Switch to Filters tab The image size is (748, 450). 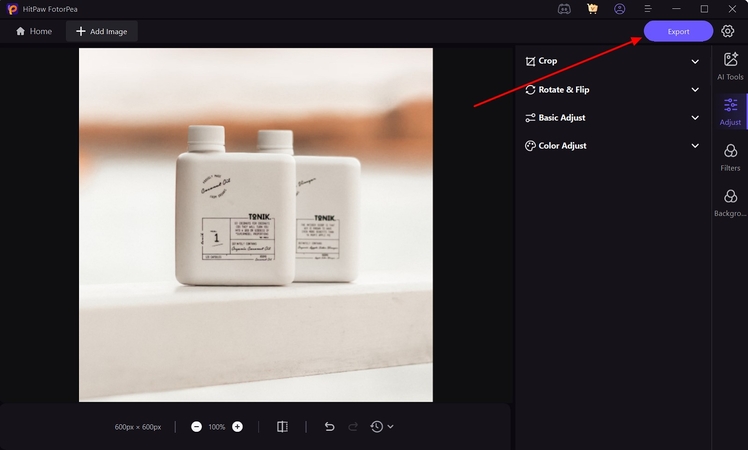(x=730, y=157)
